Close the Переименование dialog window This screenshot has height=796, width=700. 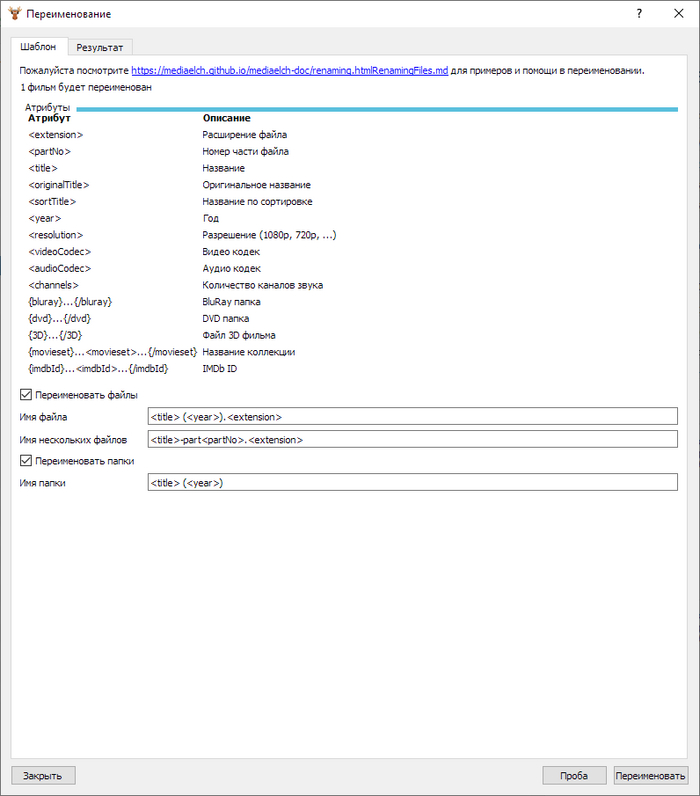[x=679, y=14]
